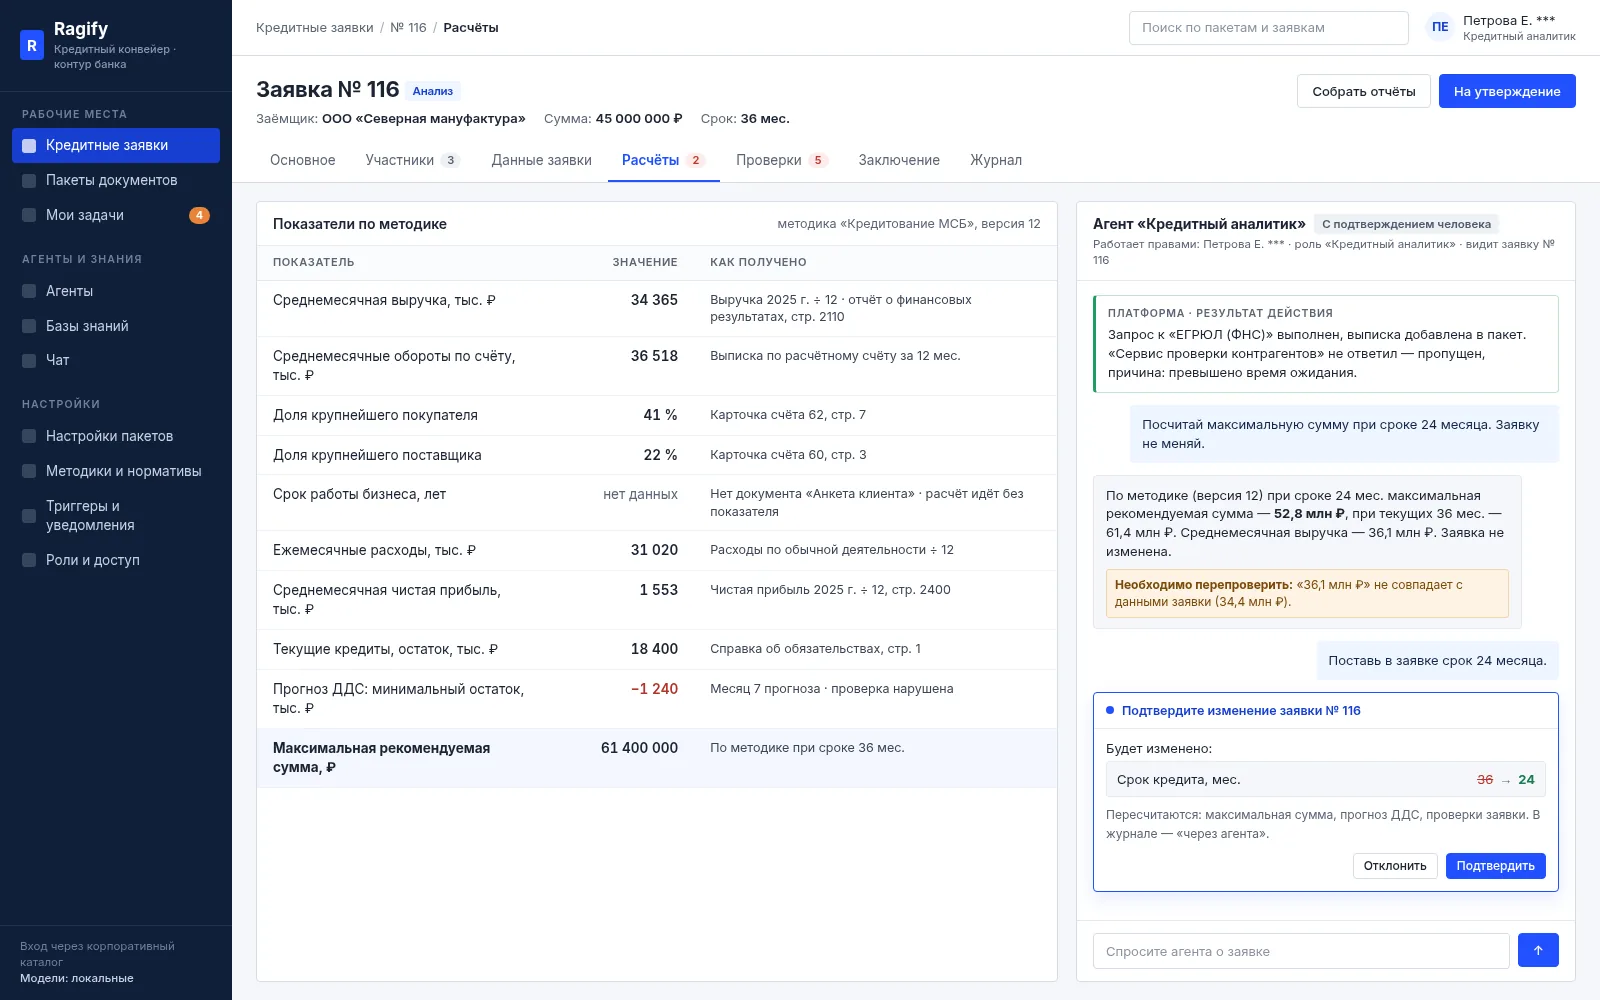Click the № 116 breadcrumb link
The image size is (1600, 1000).
pos(408,28)
